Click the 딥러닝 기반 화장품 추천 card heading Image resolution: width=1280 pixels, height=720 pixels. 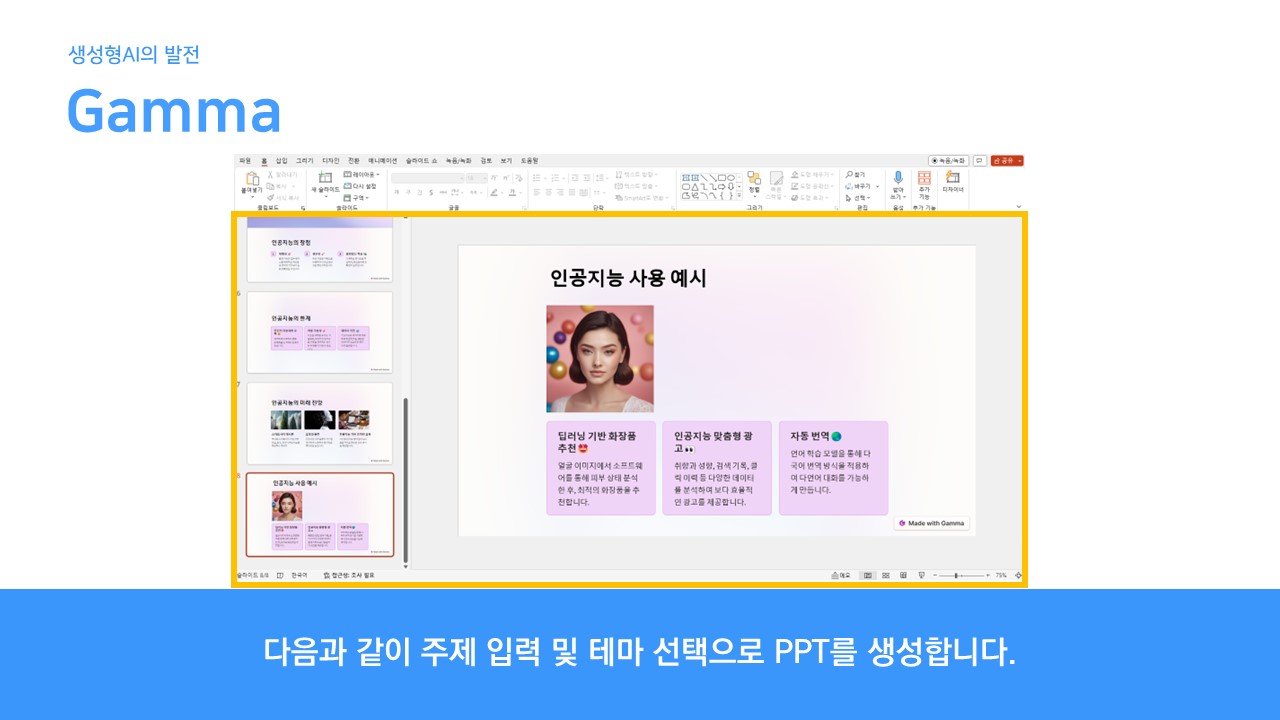click(598, 442)
